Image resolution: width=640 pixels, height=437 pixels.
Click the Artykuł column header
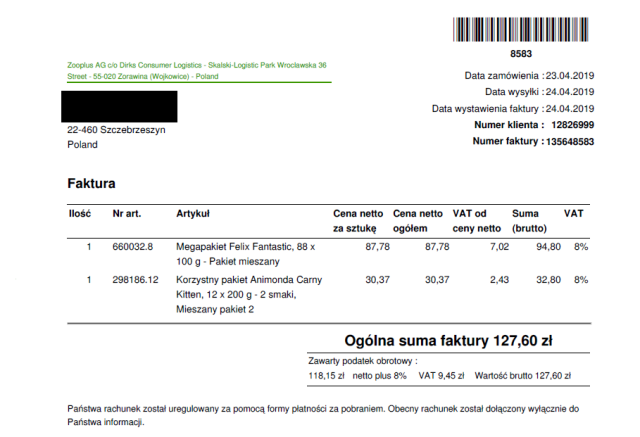click(193, 213)
